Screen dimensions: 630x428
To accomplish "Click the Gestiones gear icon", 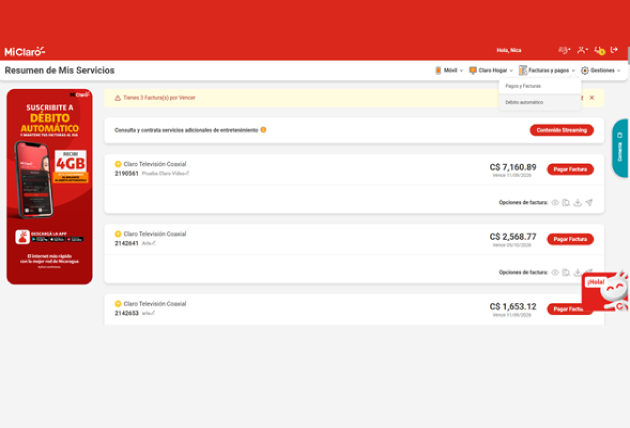I will (x=585, y=70).
